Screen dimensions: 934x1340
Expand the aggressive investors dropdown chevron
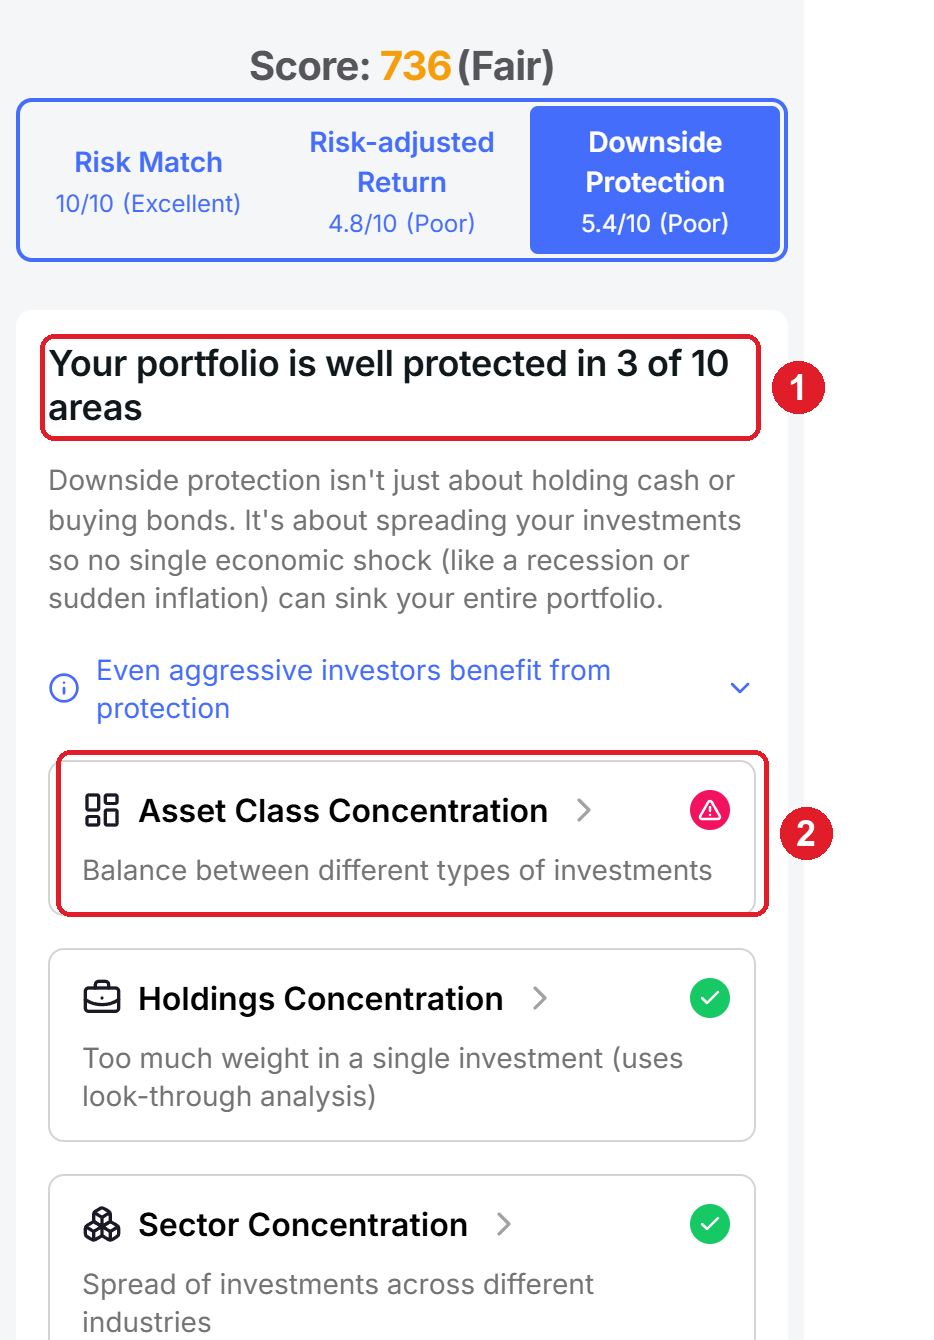pos(740,688)
